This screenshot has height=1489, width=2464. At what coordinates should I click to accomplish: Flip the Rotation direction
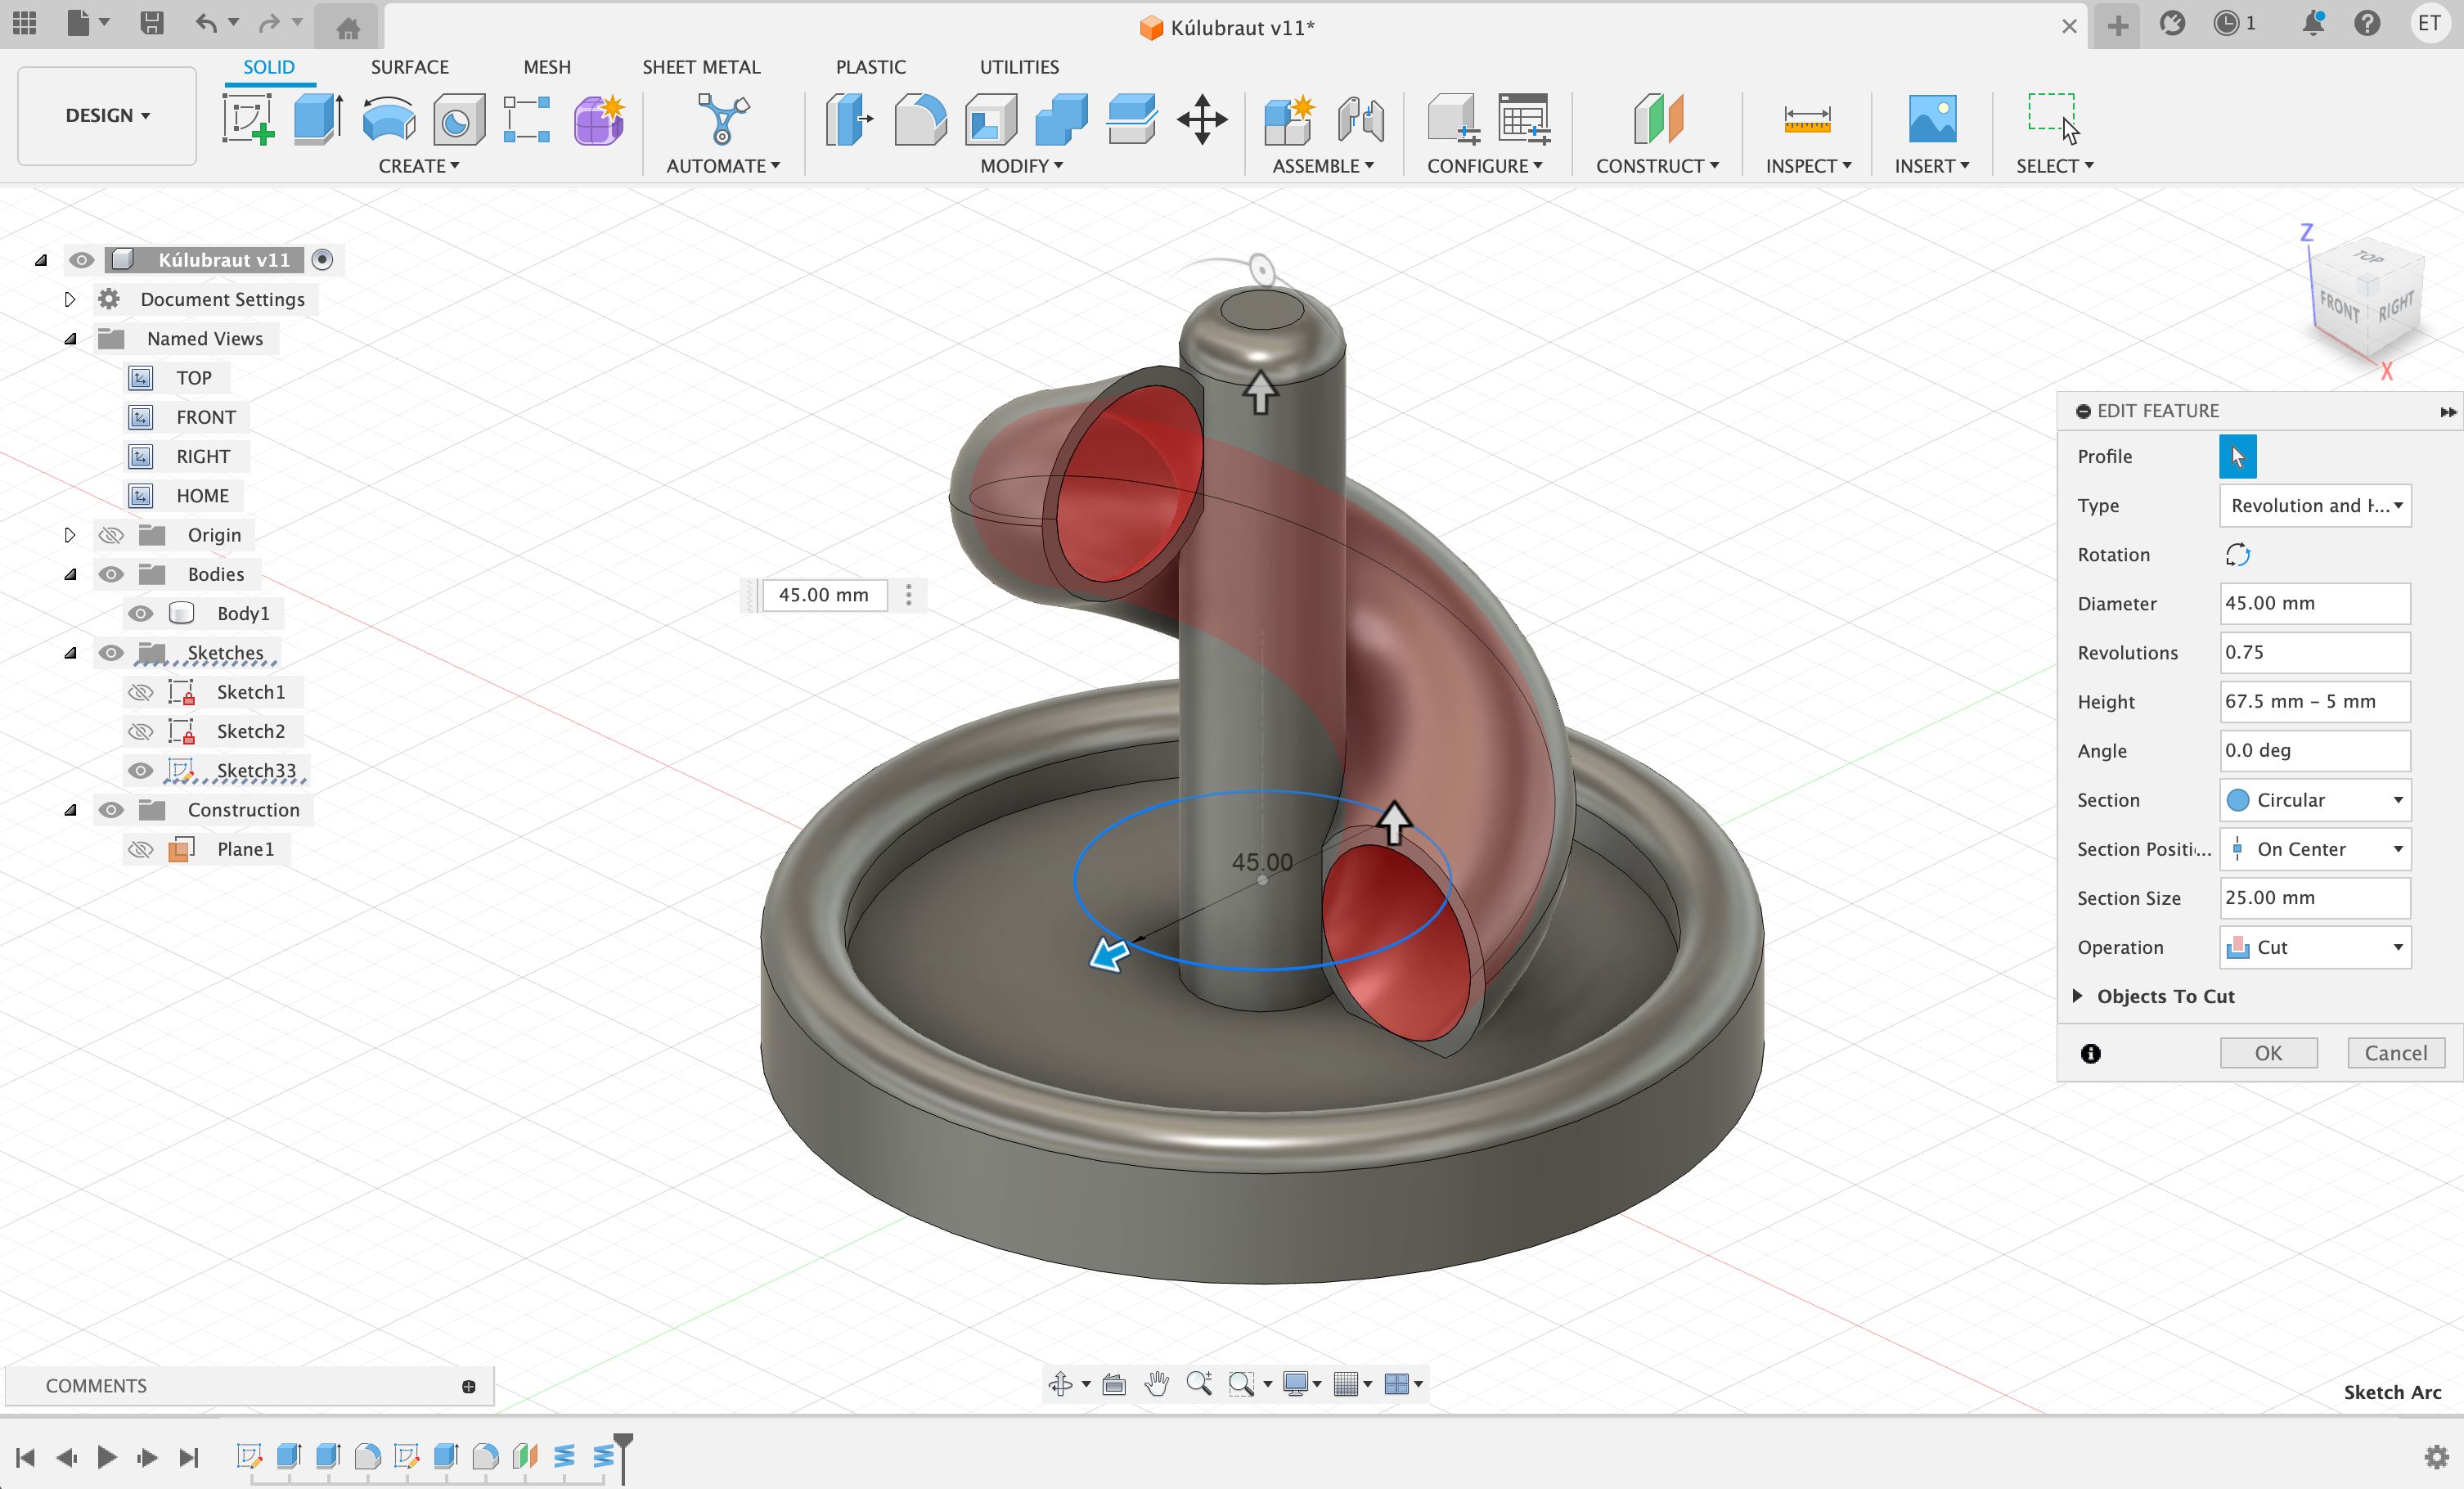tap(2238, 555)
